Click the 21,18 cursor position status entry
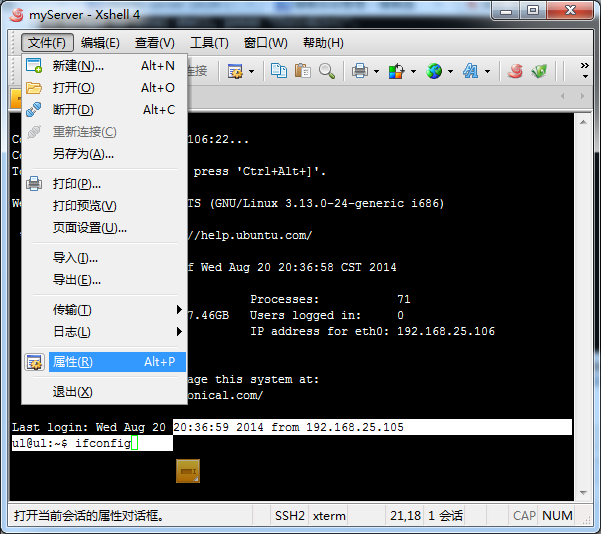Viewport: 601px width, 534px height. coord(405,516)
